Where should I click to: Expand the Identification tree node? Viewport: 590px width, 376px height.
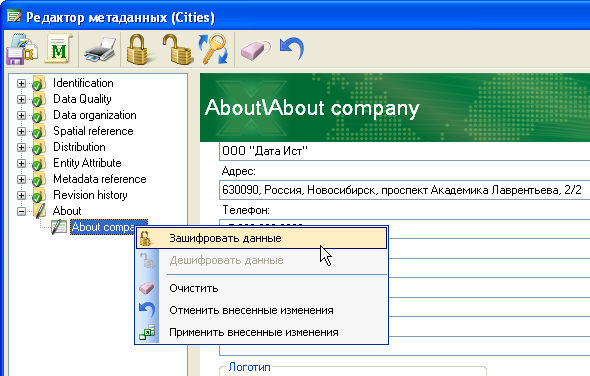coord(21,83)
